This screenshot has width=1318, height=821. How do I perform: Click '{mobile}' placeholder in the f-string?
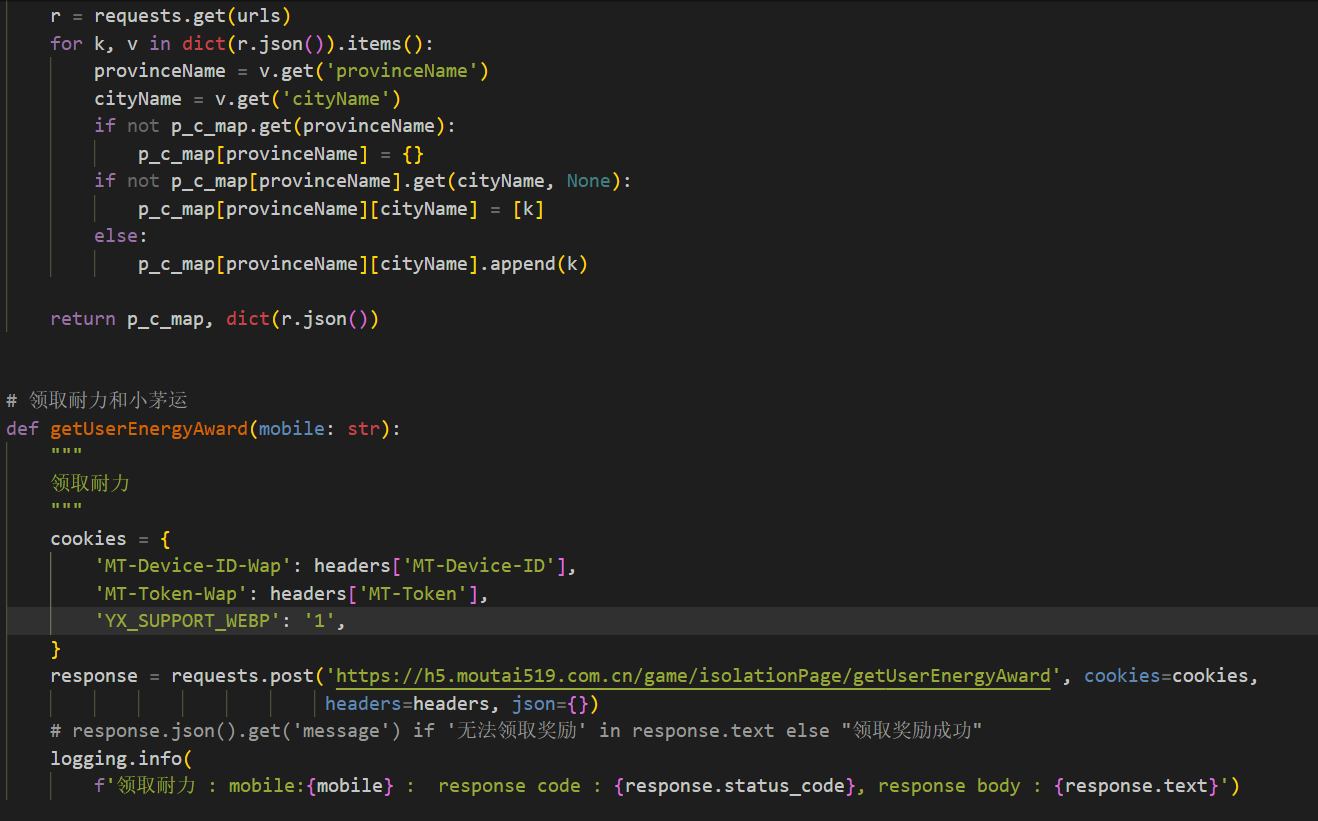350,786
